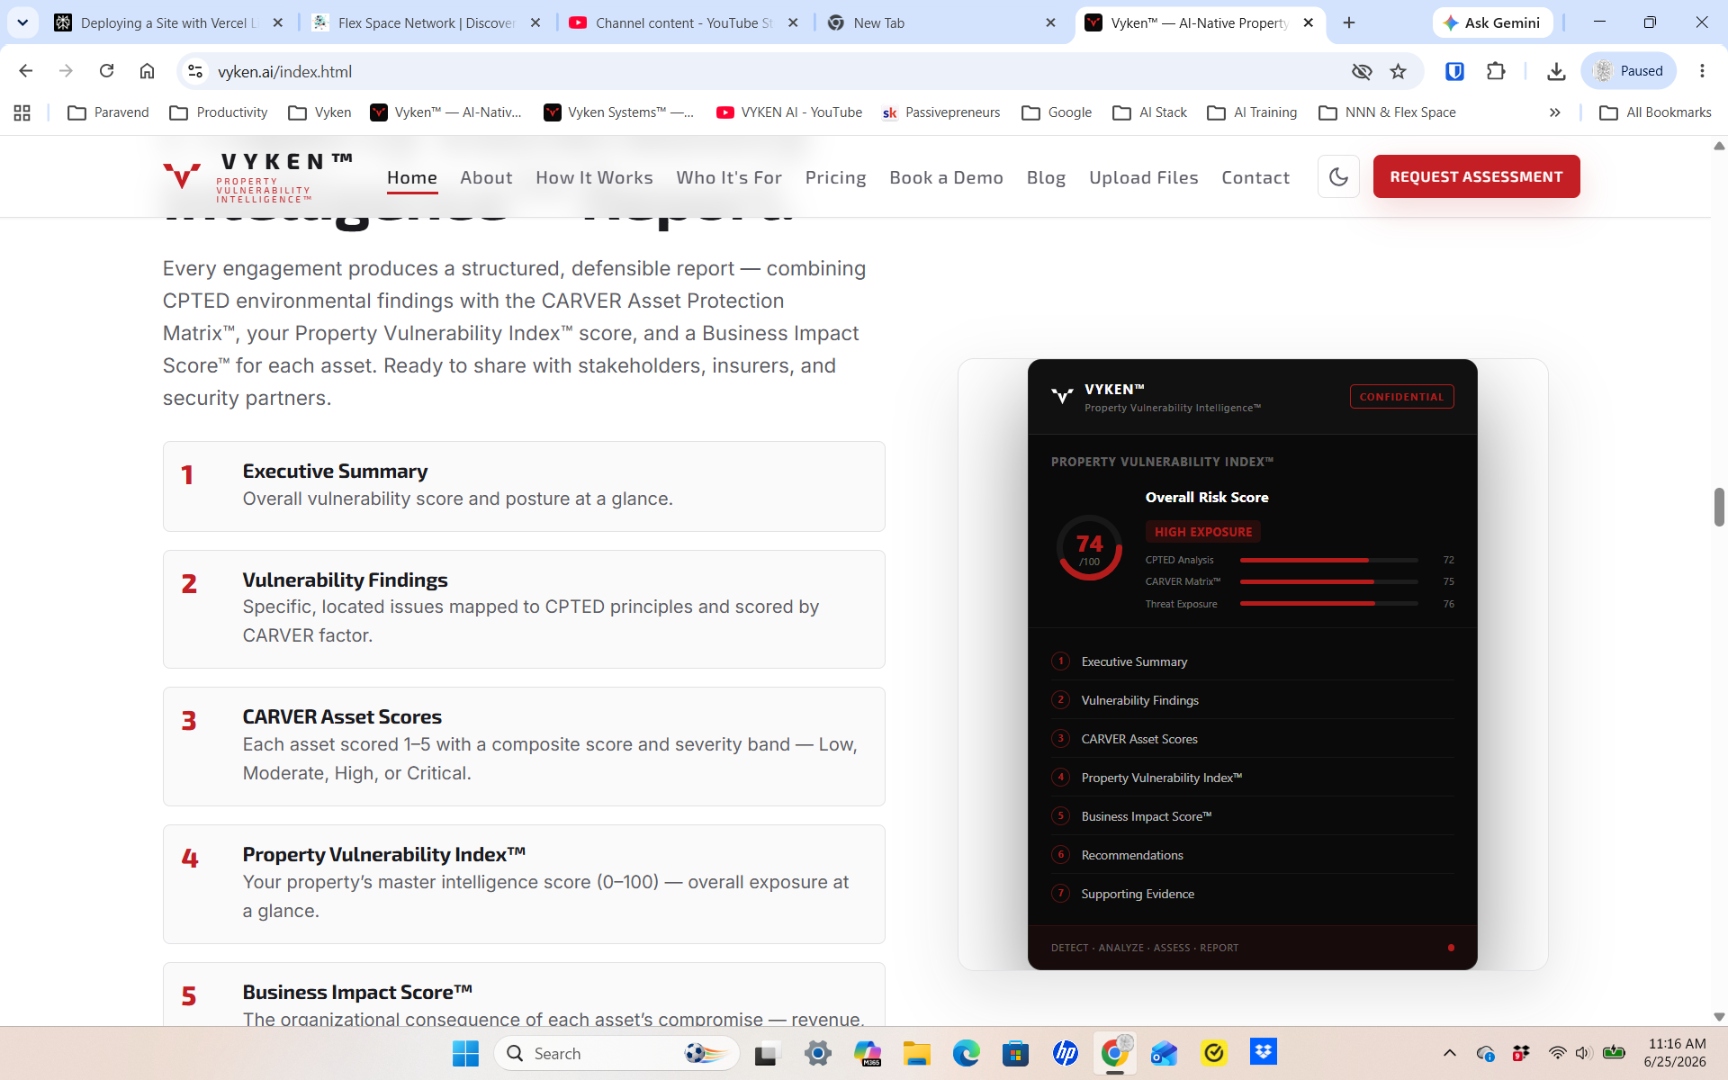Click the Vulnerability Findings card heading

(x=345, y=580)
